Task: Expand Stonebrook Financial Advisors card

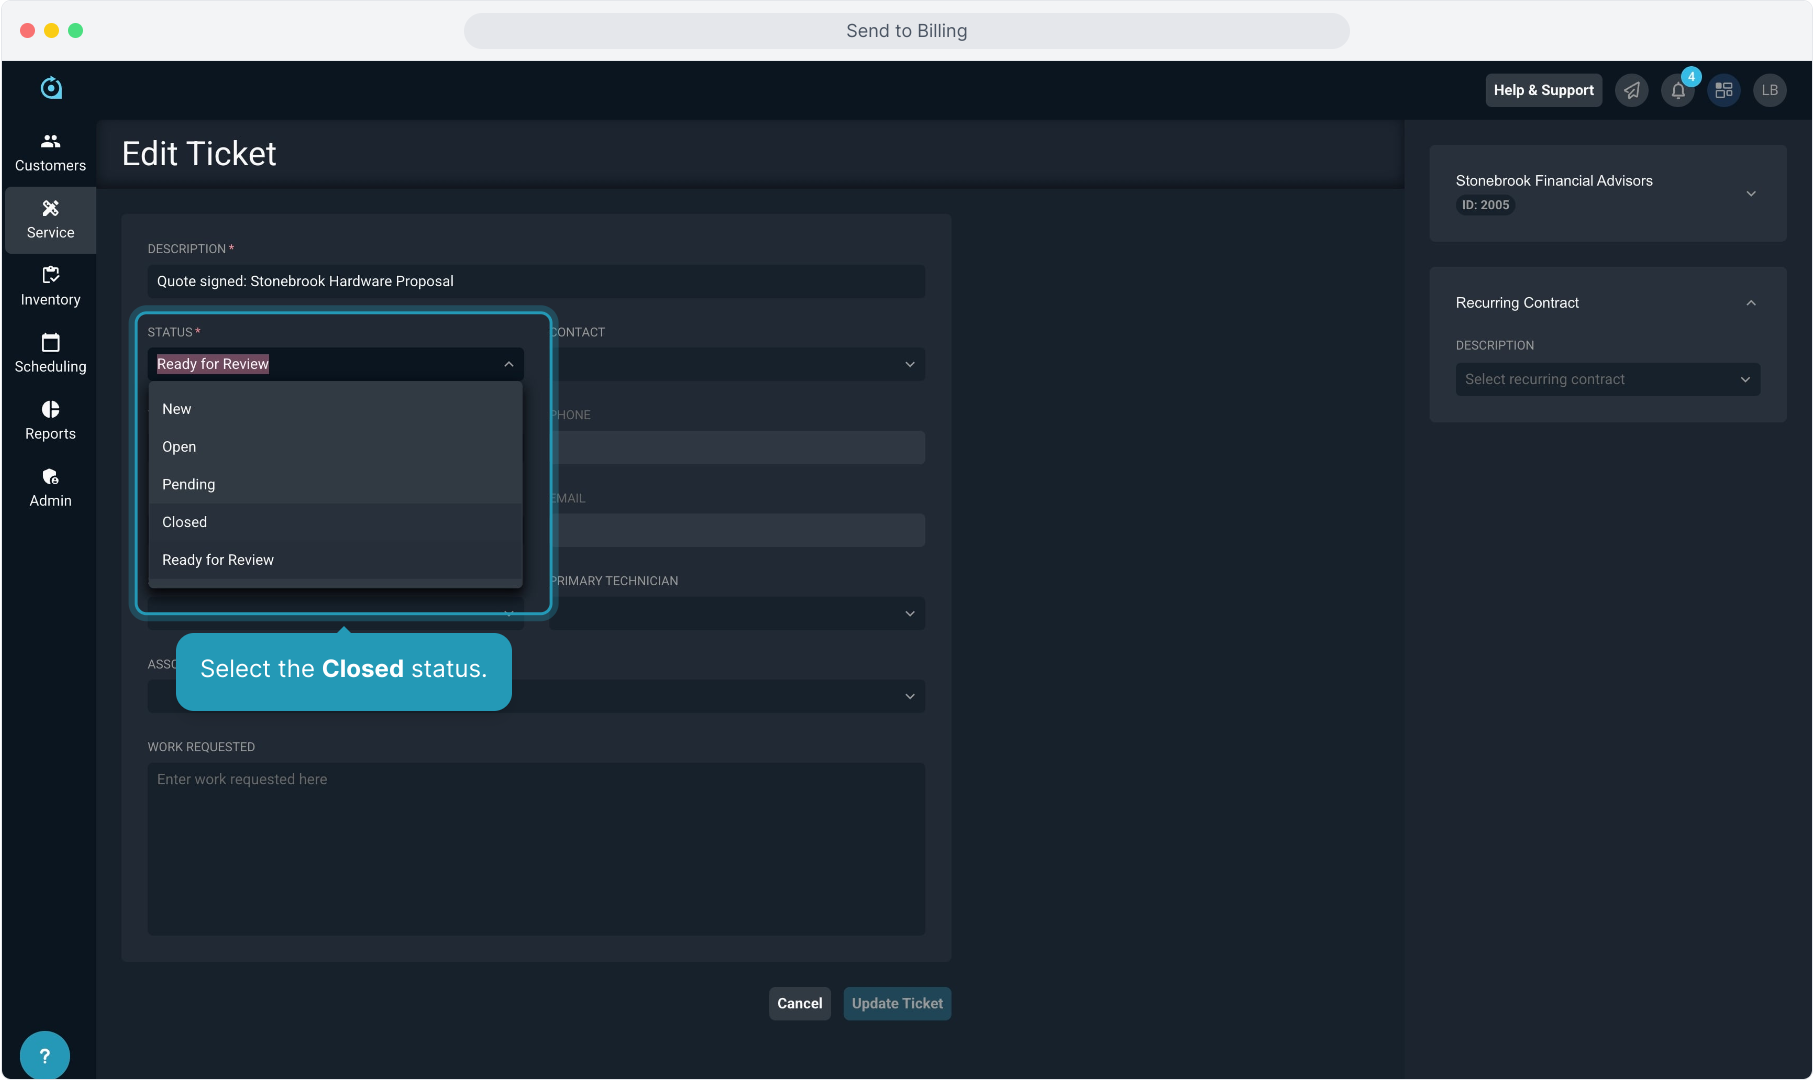Action: click(x=1750, y=193)
